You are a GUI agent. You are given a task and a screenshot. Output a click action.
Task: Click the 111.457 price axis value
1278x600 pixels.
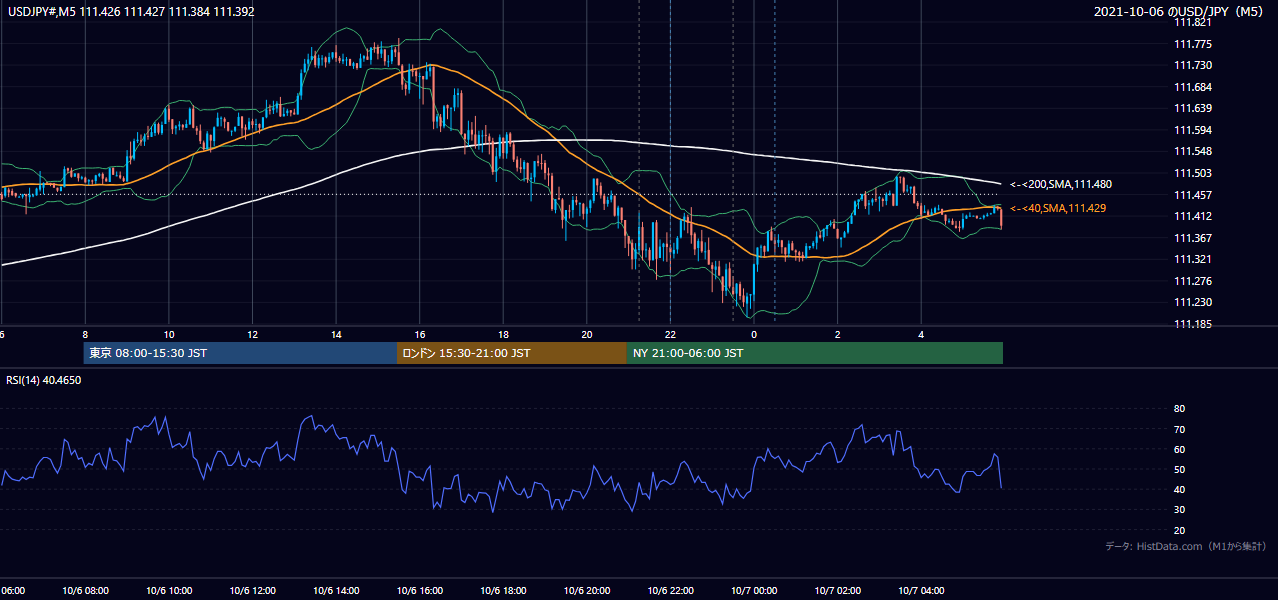pos(1193,195)
